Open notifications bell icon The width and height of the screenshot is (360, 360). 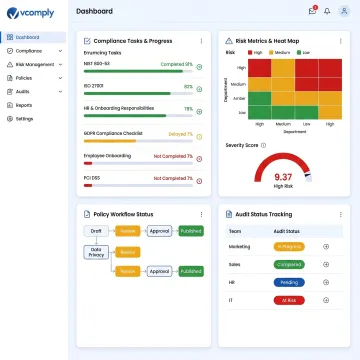click(x=327, y=11)
